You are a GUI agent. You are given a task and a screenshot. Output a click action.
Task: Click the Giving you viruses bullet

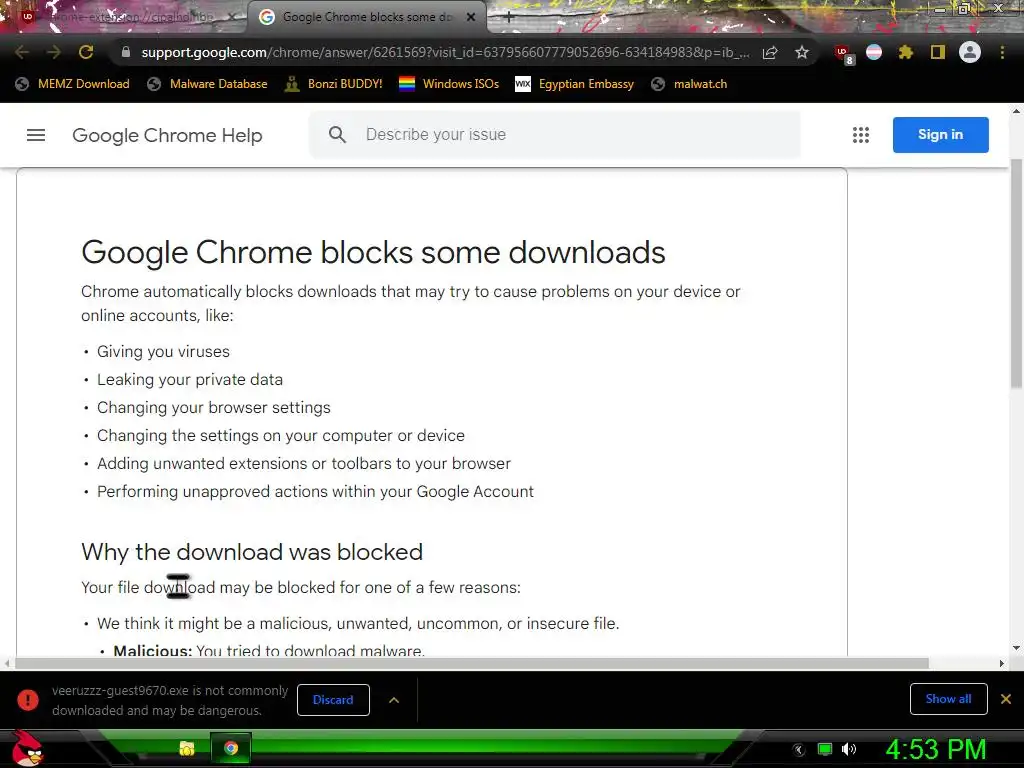(163, 351)
